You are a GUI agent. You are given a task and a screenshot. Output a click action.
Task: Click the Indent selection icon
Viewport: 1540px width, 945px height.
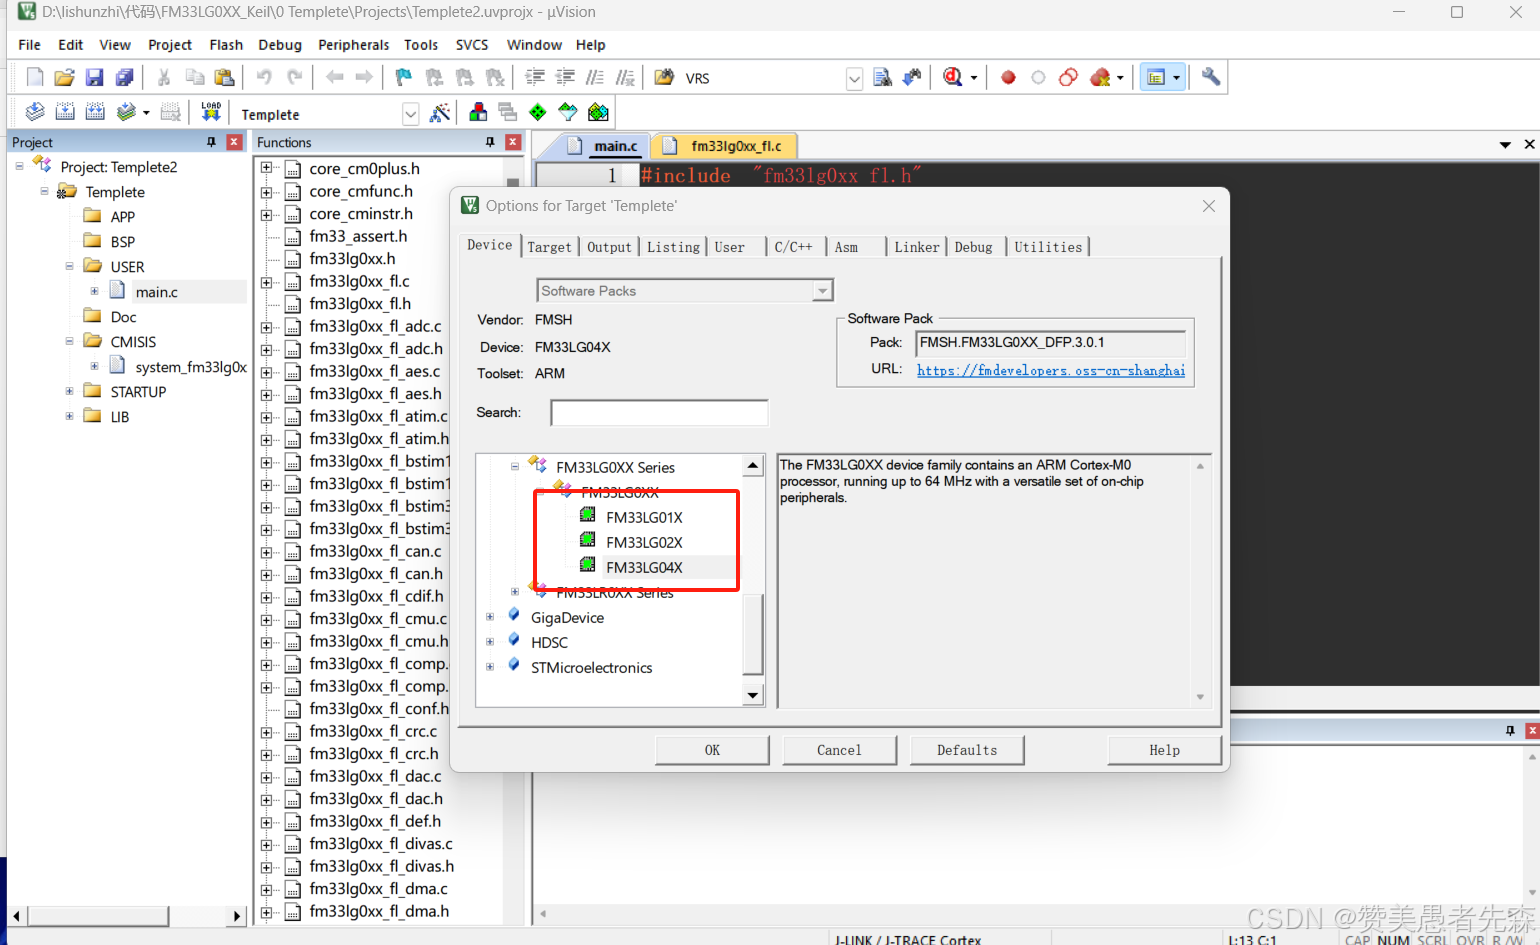coord(535,77)
